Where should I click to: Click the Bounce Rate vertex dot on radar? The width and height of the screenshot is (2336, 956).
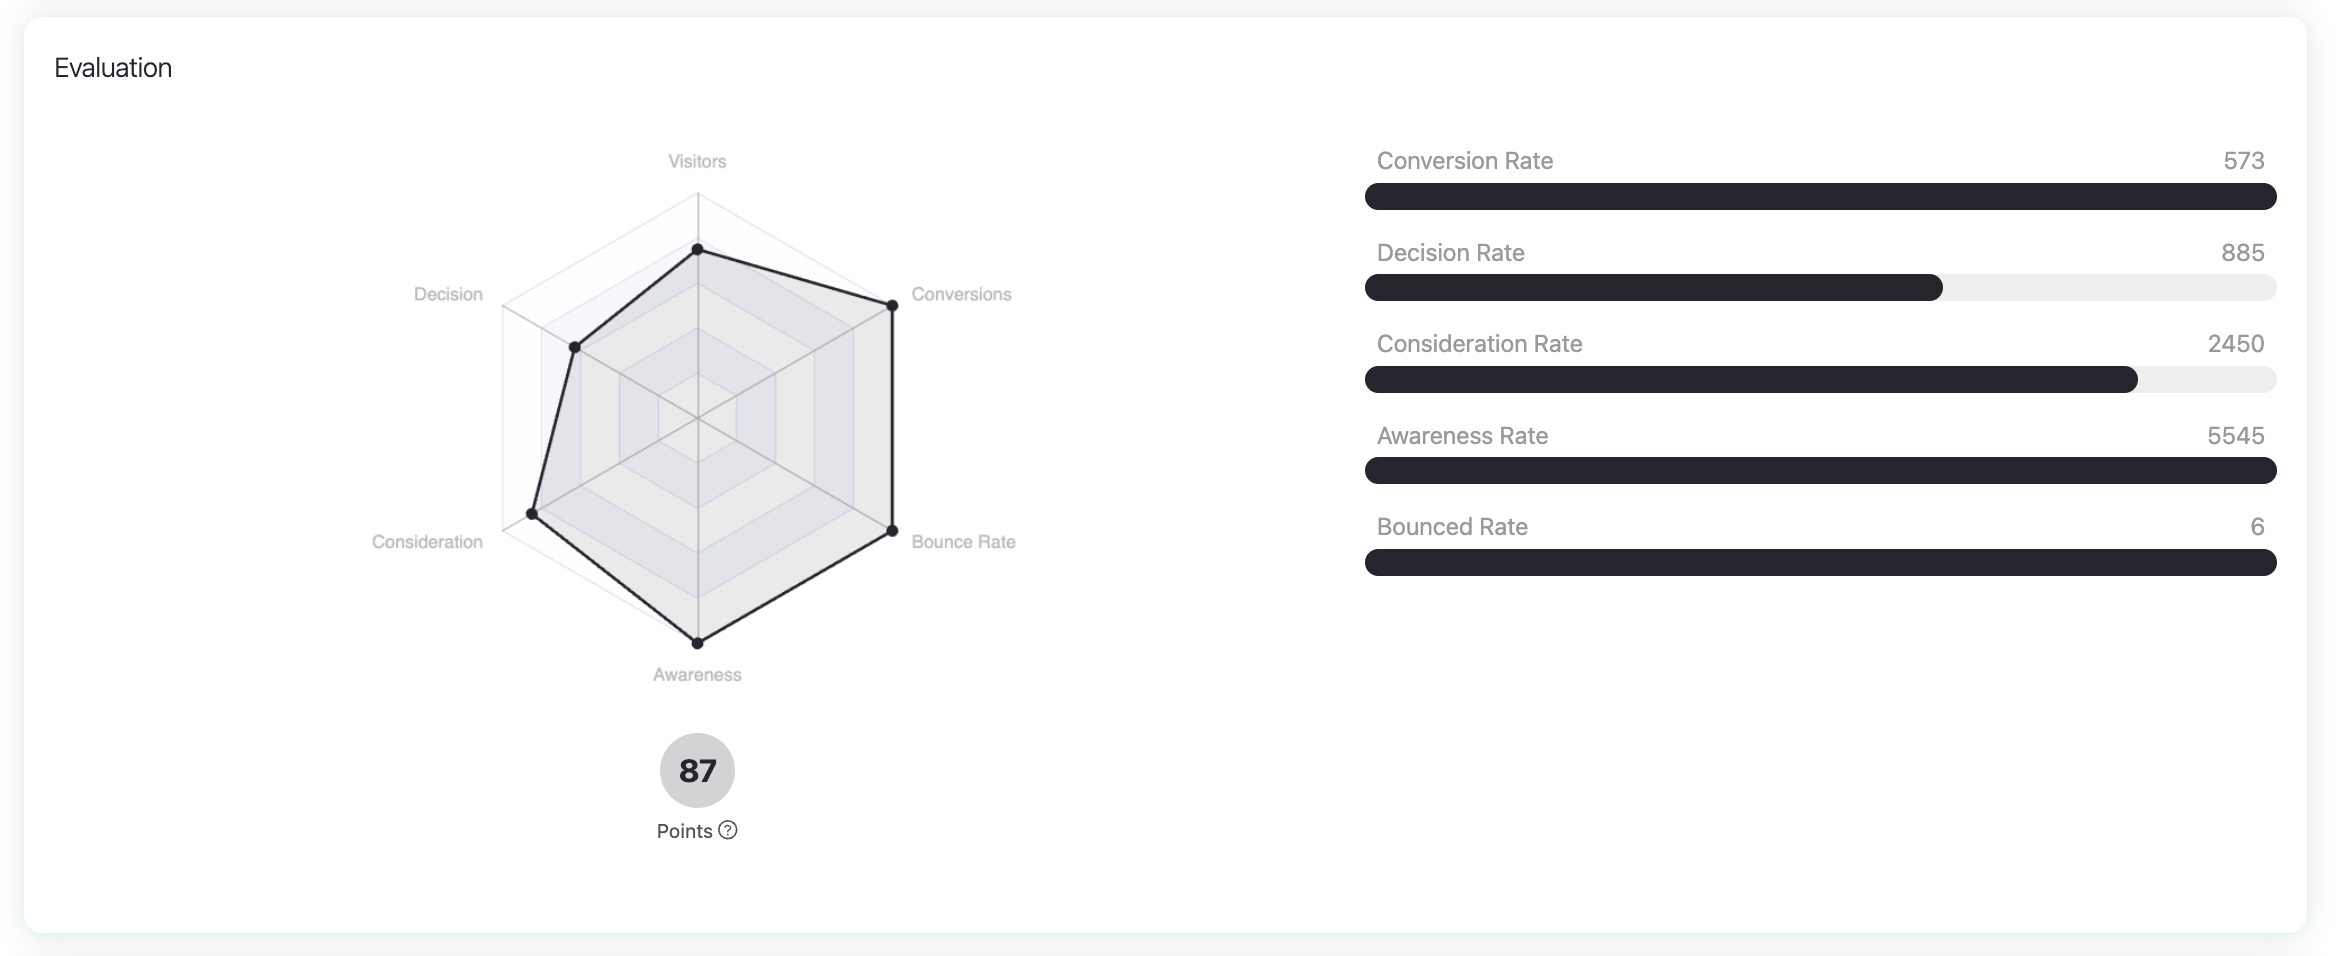pos(892,530)
